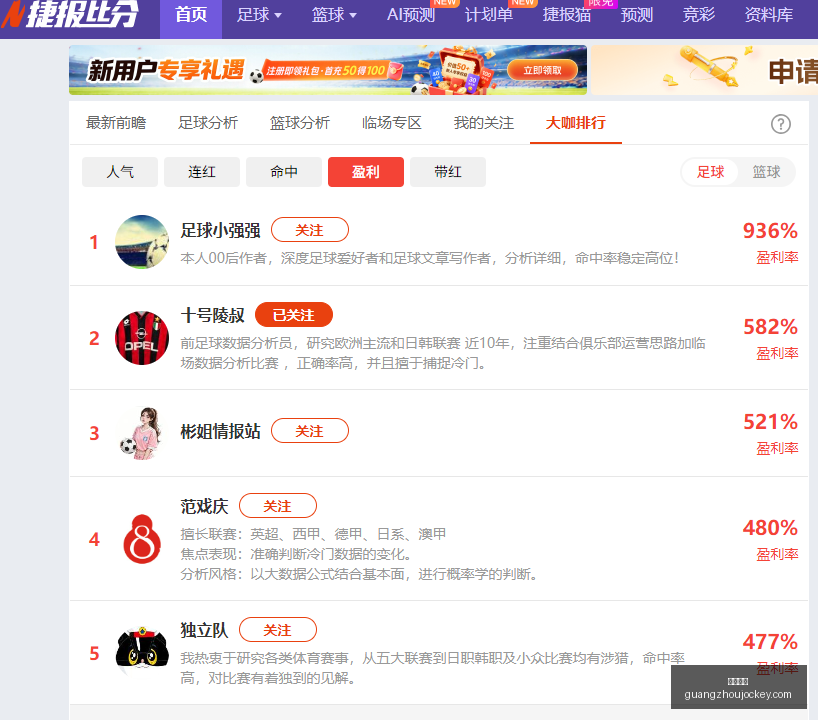Unfollow 十号陵叔 via 已关注 button
Screen dimensions: 818x720
click(x=294, y=315)
